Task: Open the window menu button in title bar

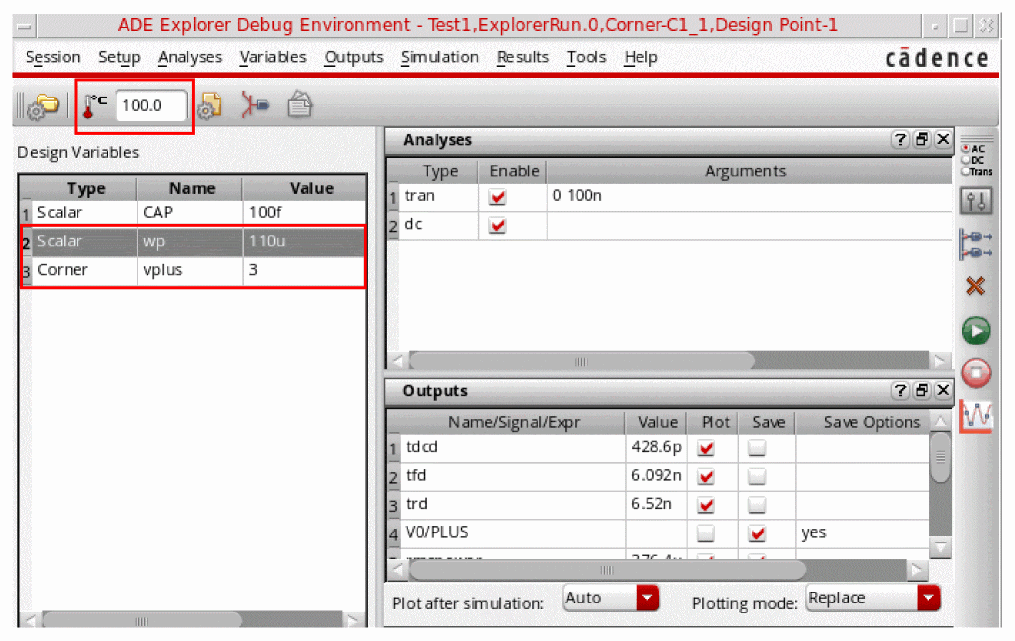Action: click(x=25, y=27)
